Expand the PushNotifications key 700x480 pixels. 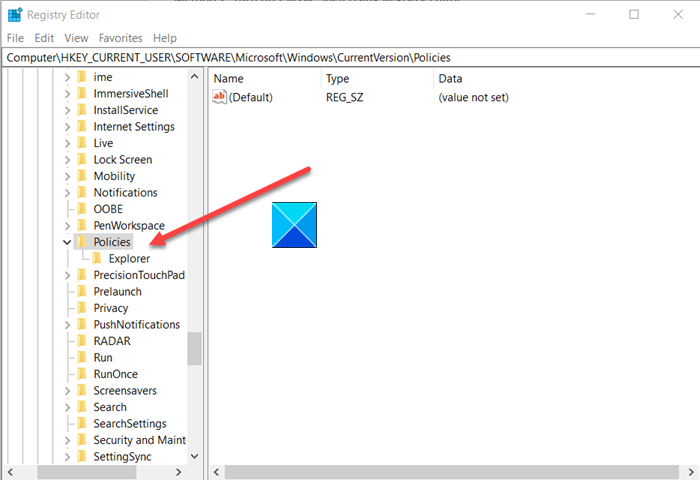coord(67,325)
